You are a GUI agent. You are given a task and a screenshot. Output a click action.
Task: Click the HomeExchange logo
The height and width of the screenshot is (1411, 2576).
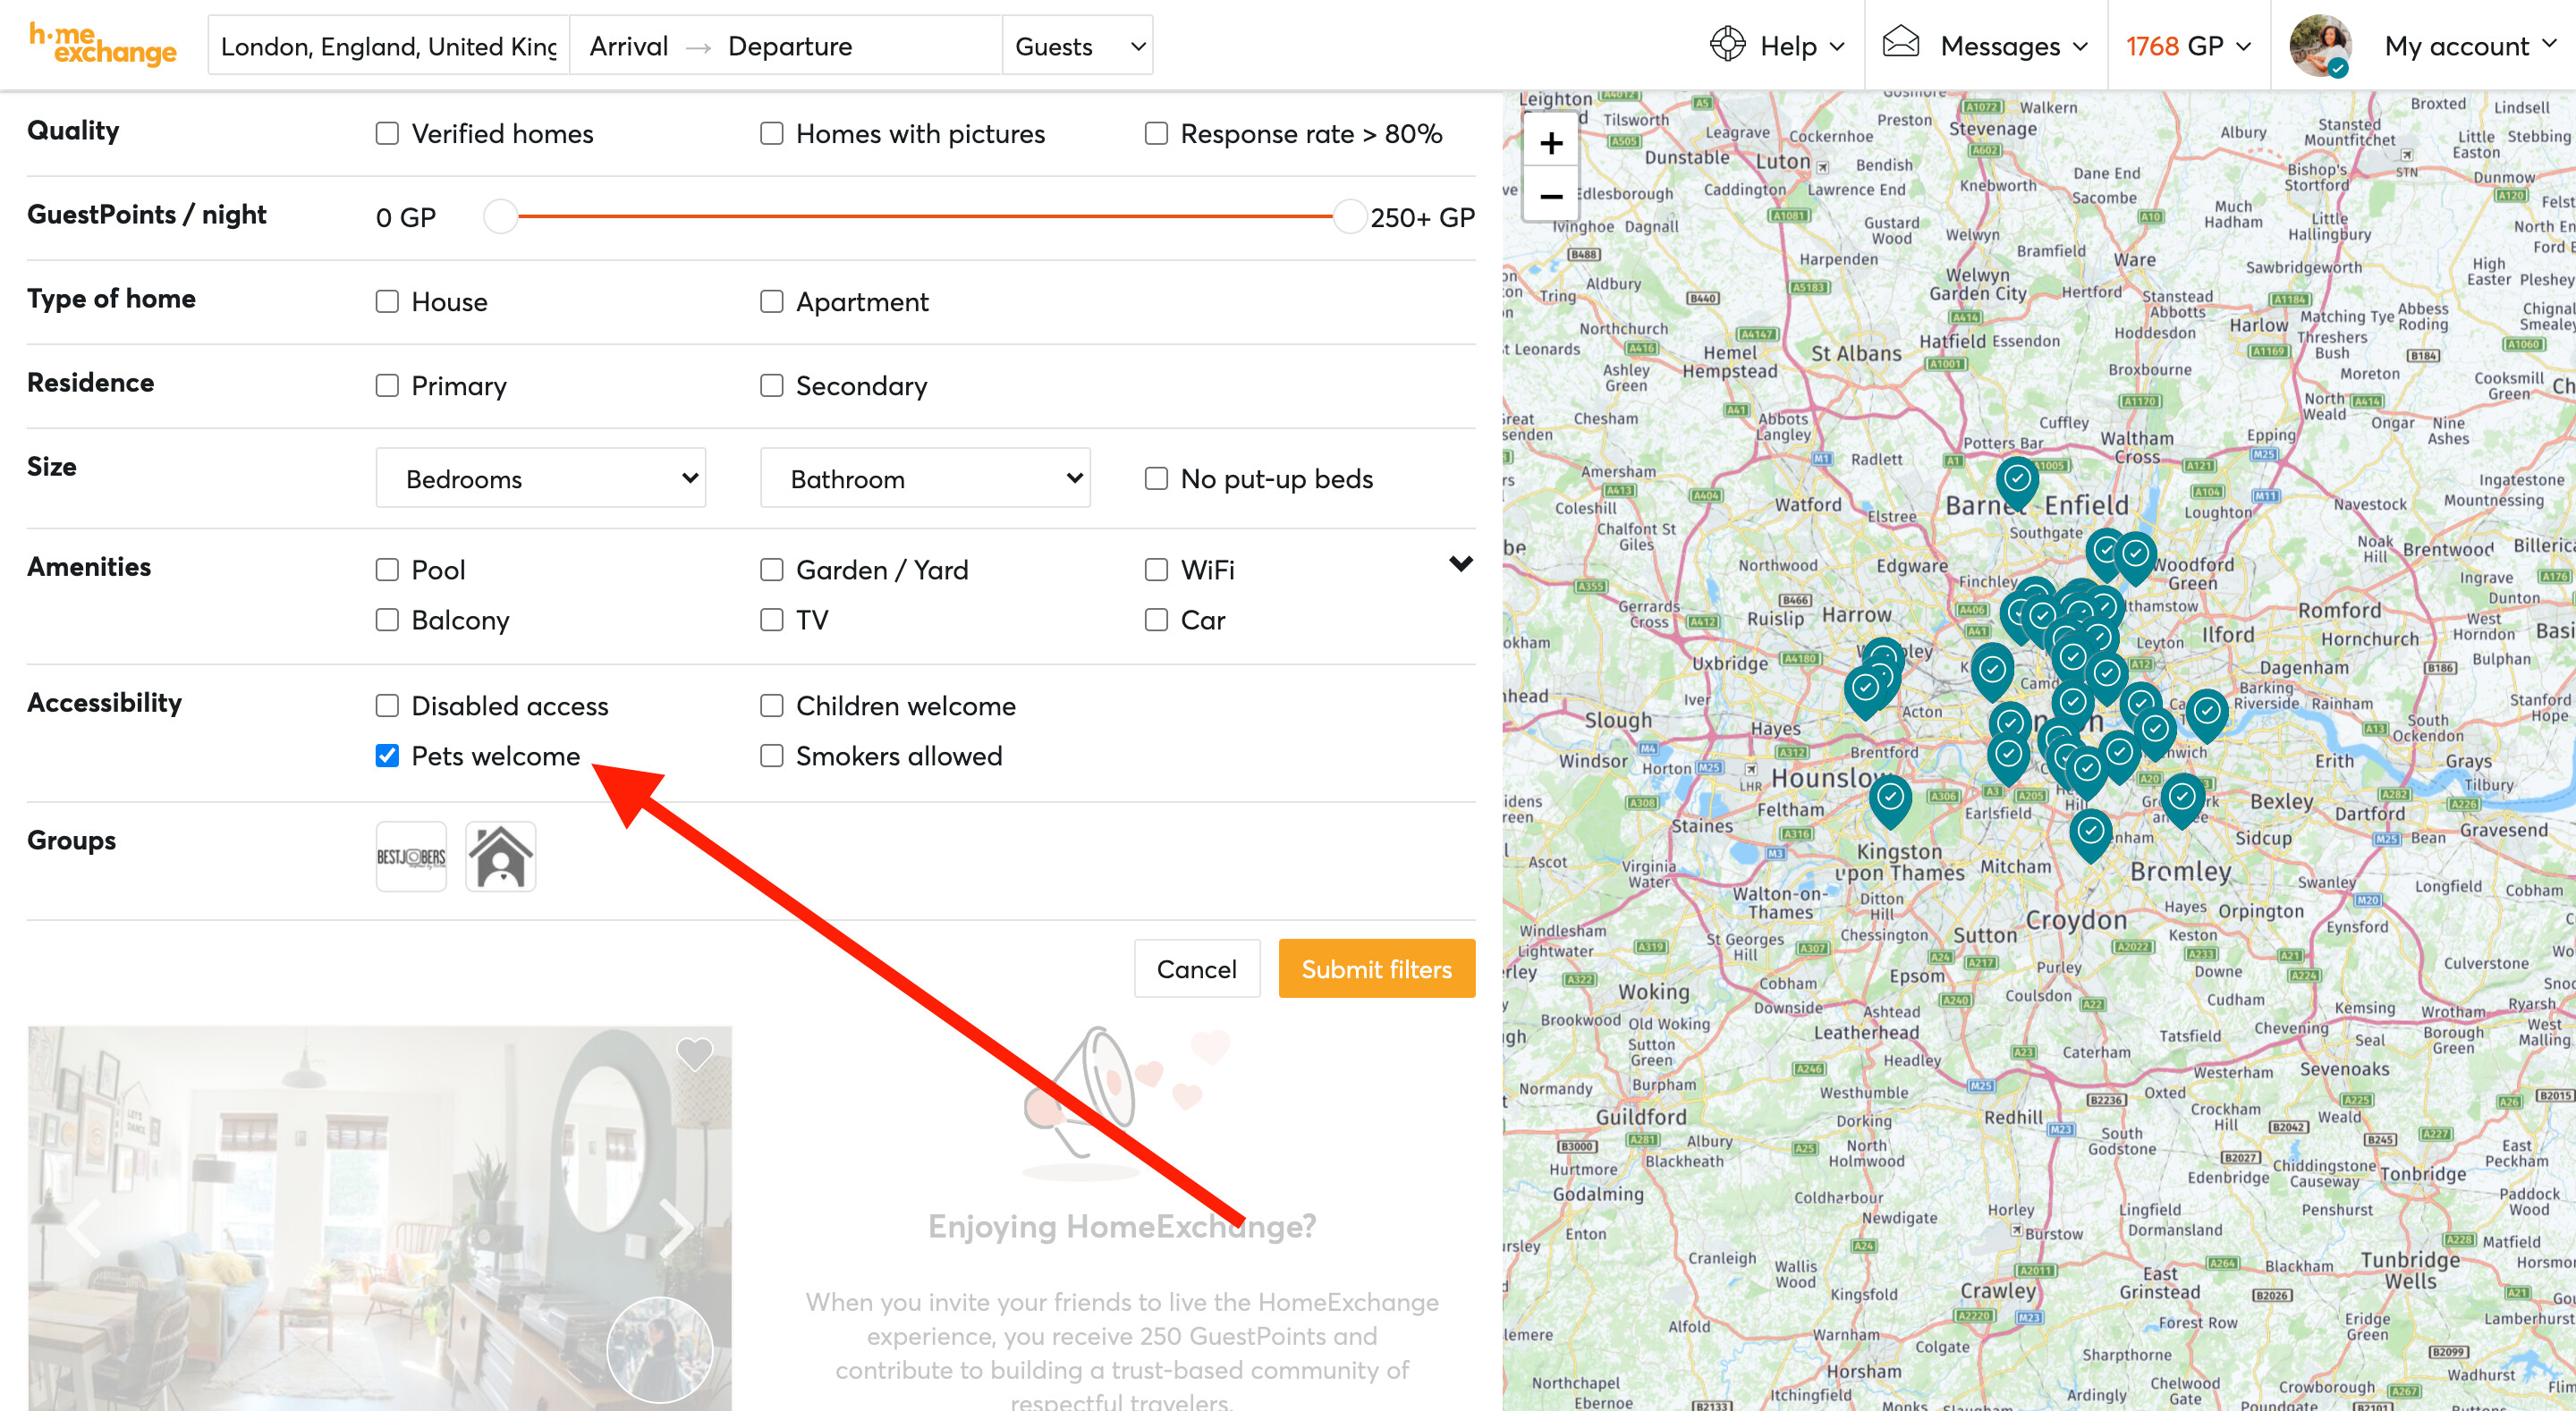coord(102,45)
